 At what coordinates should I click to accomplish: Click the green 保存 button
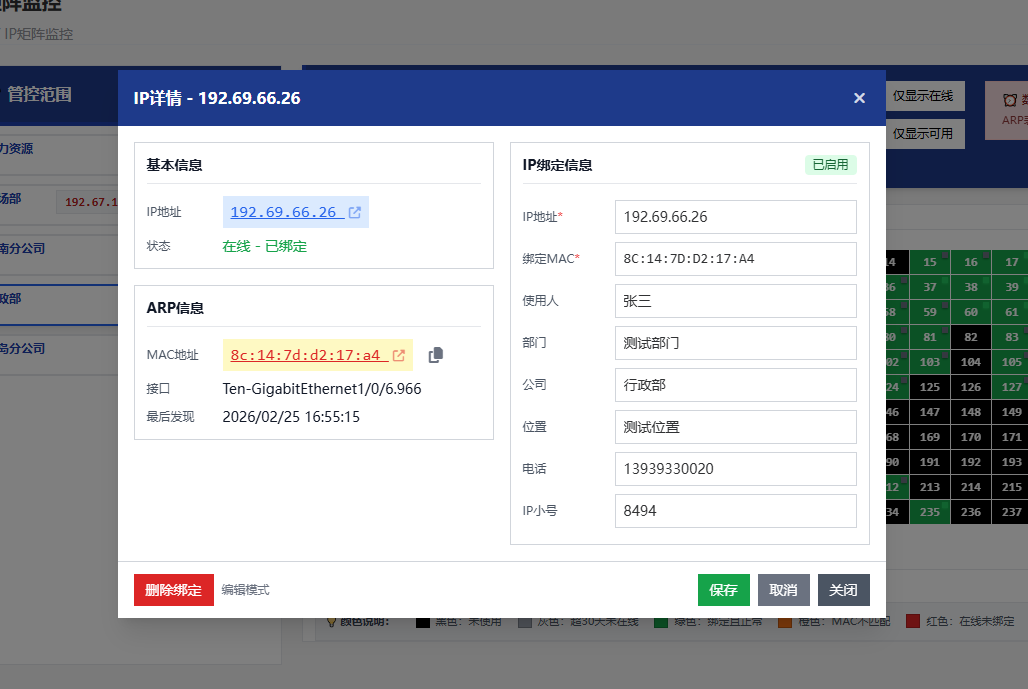point(723,590)
